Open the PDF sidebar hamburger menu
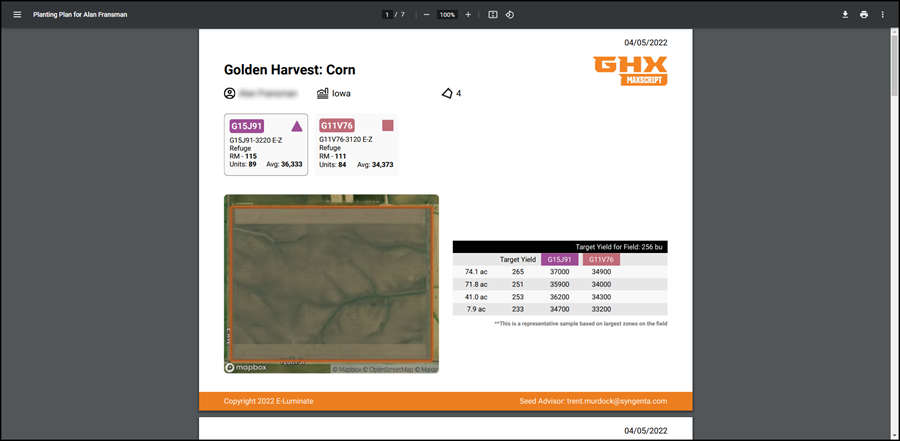The width and height of the screenshot is (900, 441). tap(17, 14)
